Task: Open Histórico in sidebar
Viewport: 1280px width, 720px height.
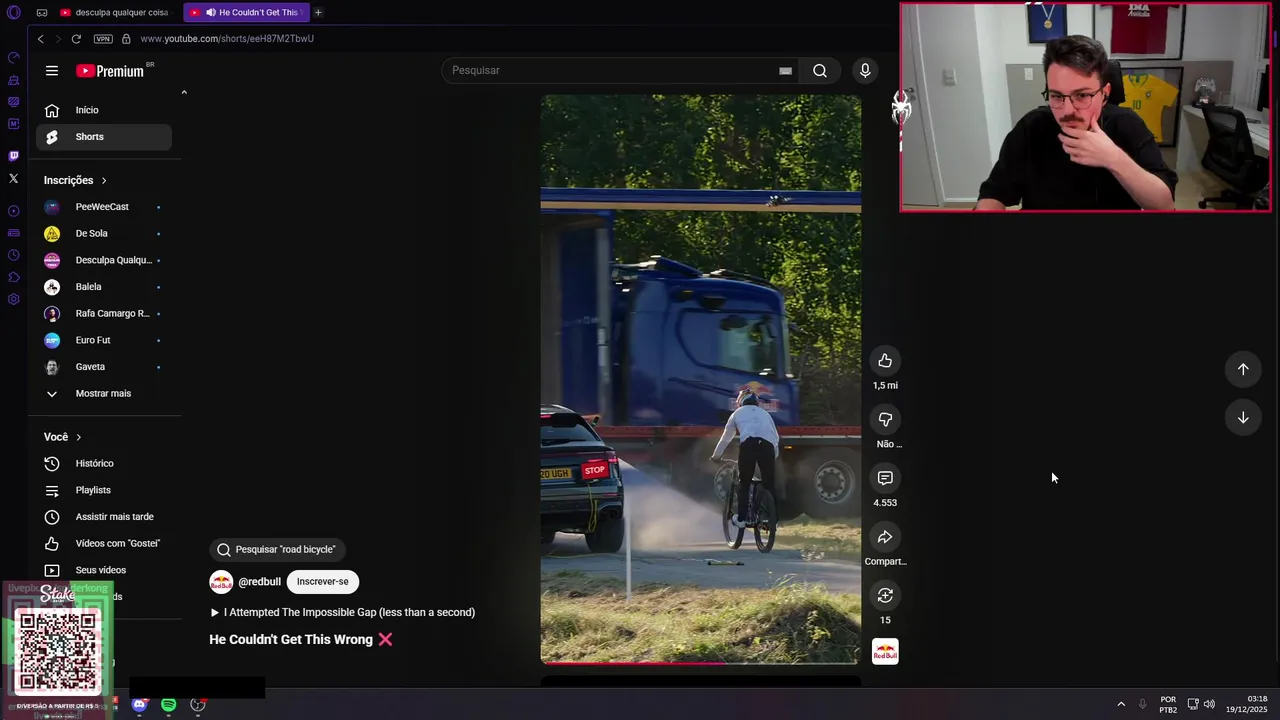Action: (104, 464)
